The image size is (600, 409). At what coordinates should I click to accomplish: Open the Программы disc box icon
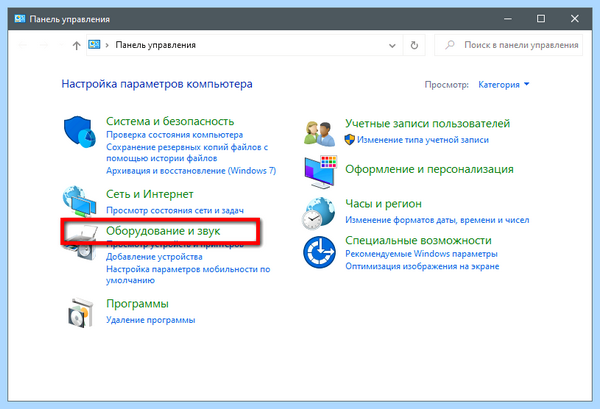[x=80, y=313]
